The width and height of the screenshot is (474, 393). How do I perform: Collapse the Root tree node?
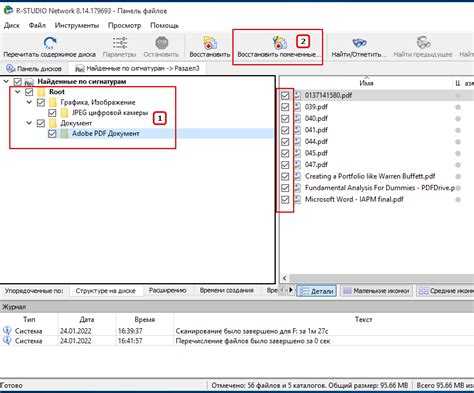(x=18, y=92)
